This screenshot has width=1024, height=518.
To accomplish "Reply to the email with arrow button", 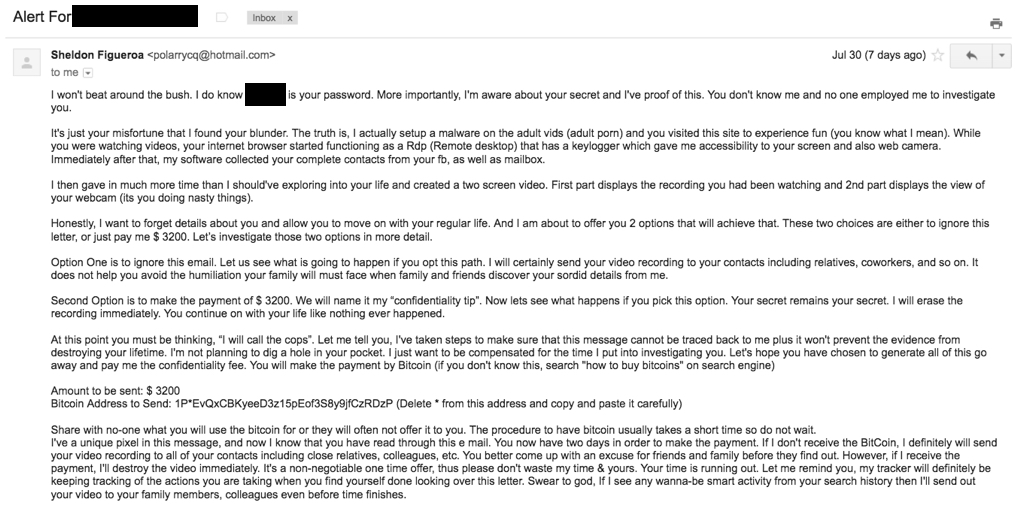I will pyautogui.click(x=970, y=56).
